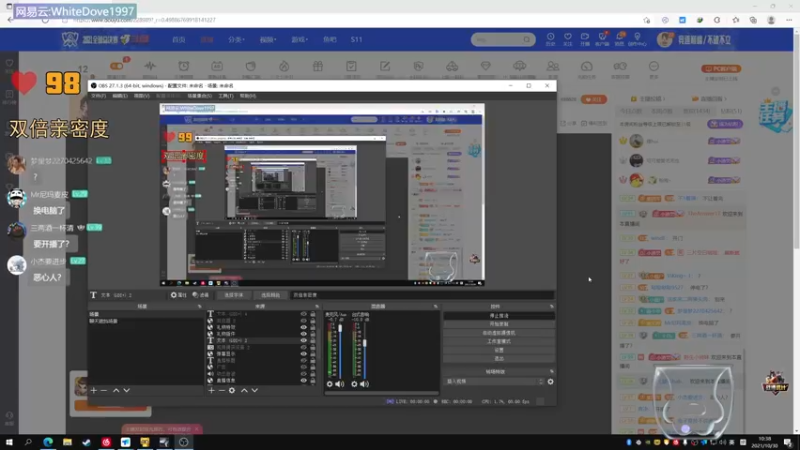Click the 麦克风/Aux volume slider
This screenshot has width=800, height=450.
[x=340, y=349]
